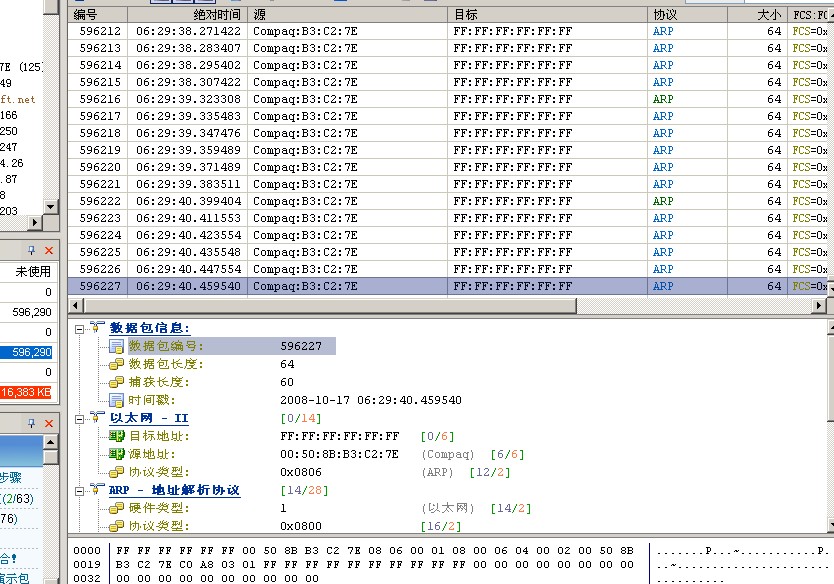This screenshot has width=834, height=584.
Task: Collapse the ARP 地址解析协议 tree node
Action: [x=79, y=490]
